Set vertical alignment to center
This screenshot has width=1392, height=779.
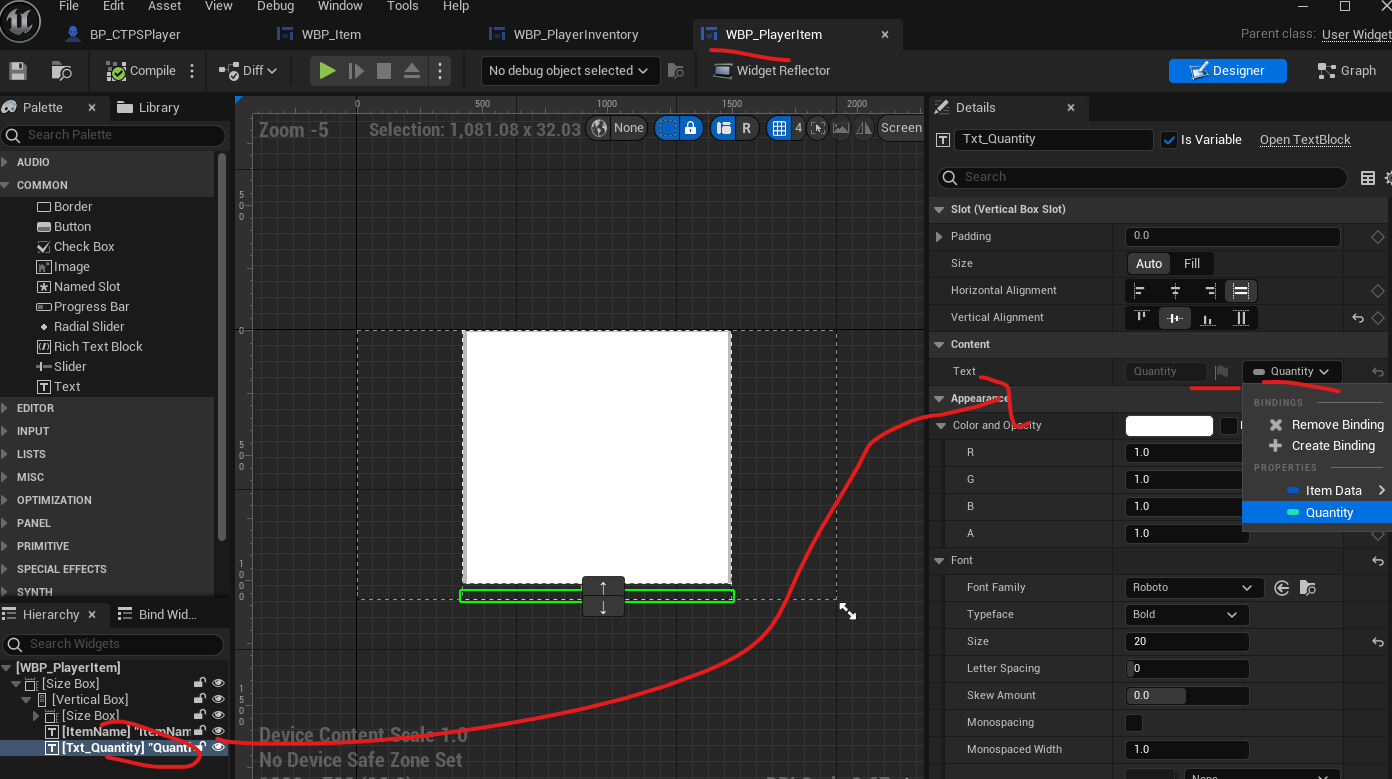click(1175, 317)
